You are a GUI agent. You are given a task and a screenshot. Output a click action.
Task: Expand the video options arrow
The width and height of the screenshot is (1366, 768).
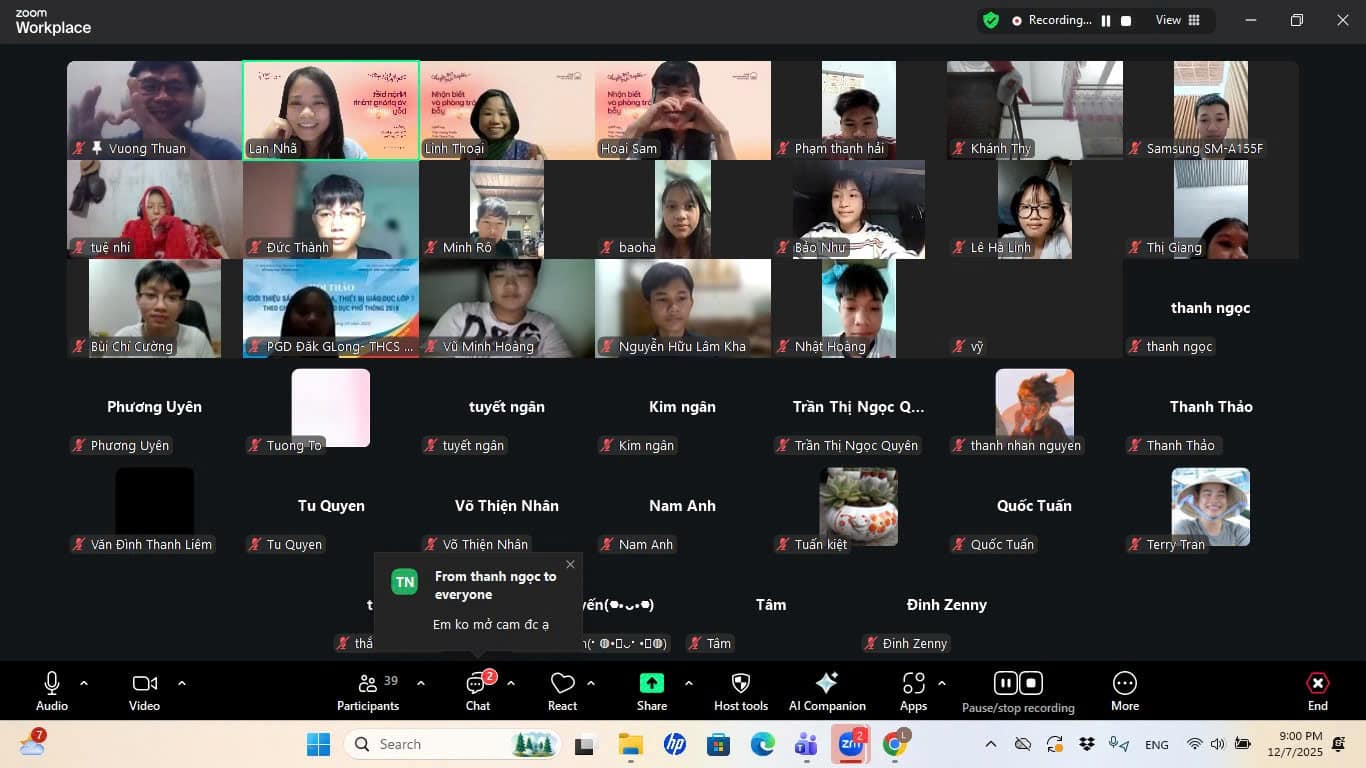[x=182, y=683]
